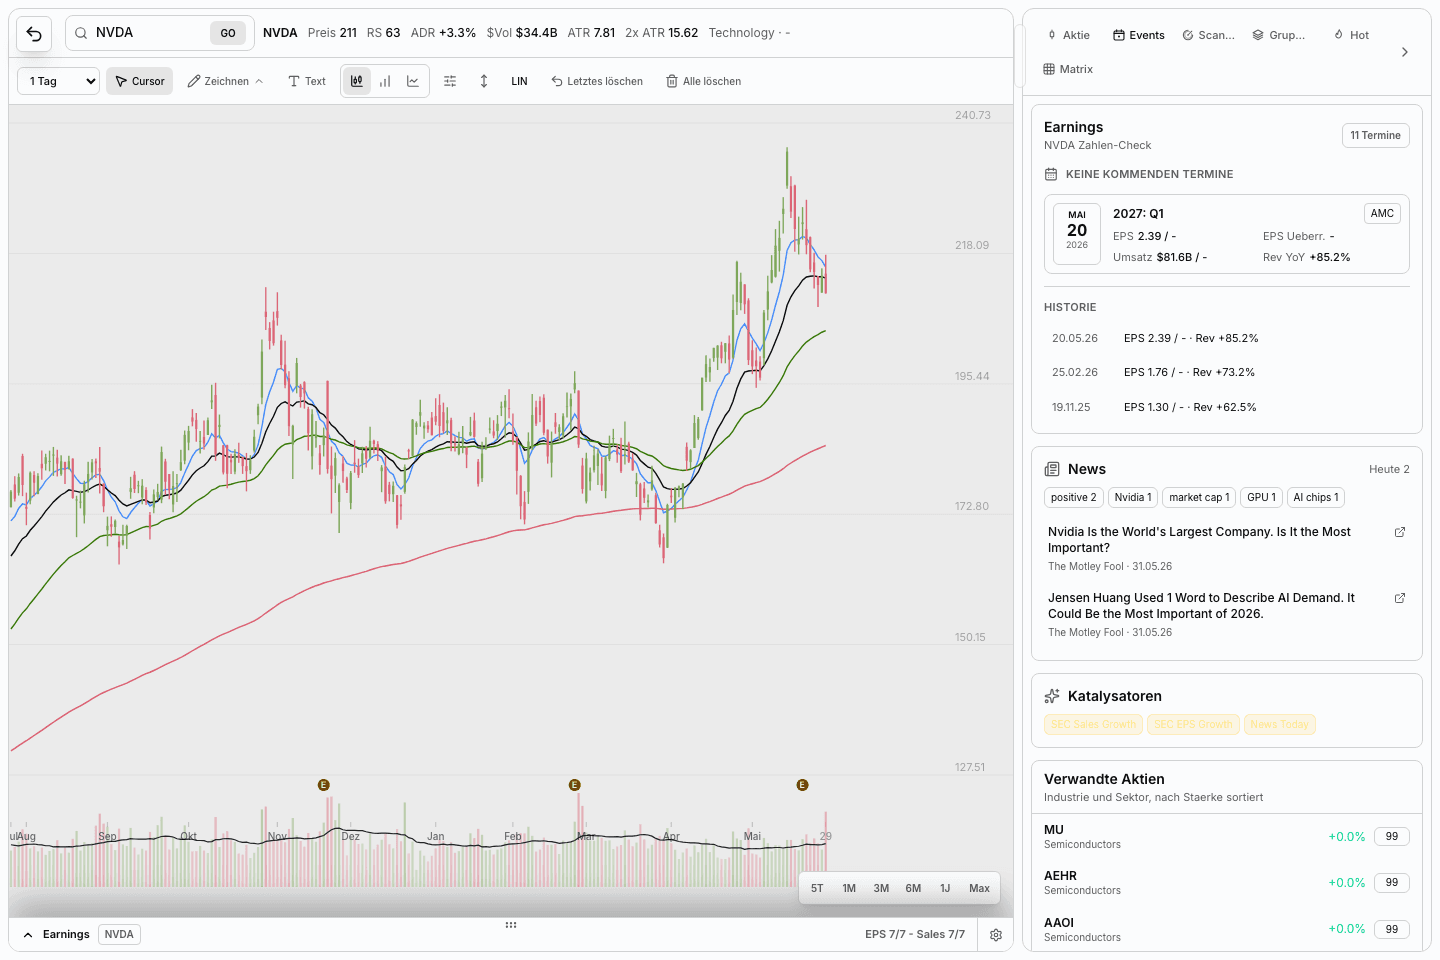Switch to bar chart type
This screenshot has width=1440, height=960.
click(x=385, y=81)
